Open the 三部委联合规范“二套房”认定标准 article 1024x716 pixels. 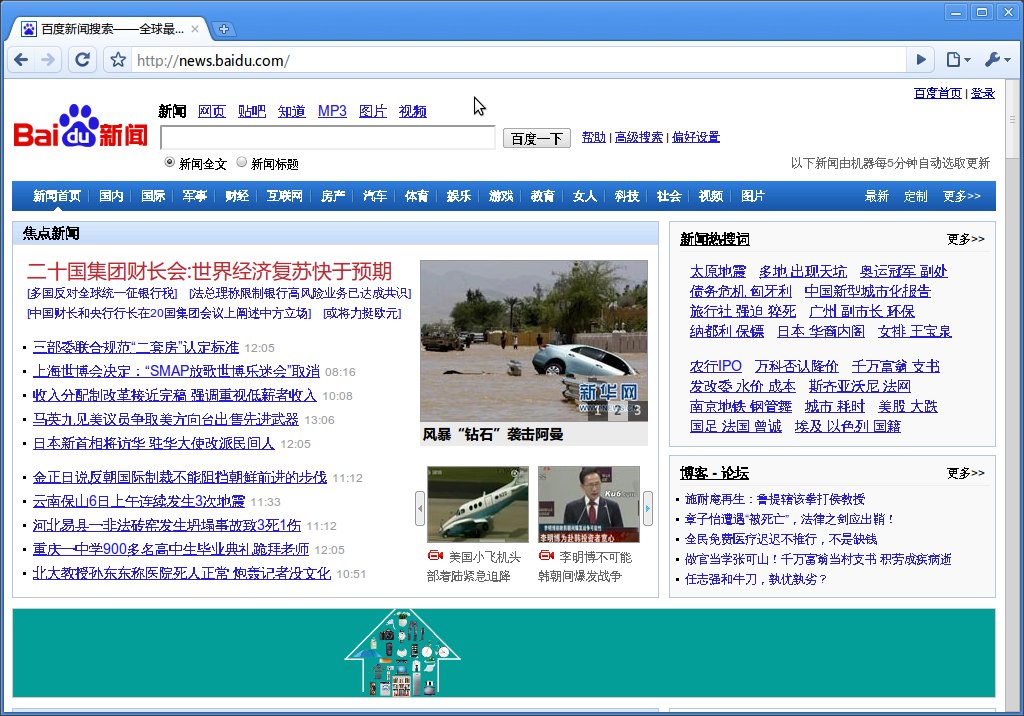136,347
